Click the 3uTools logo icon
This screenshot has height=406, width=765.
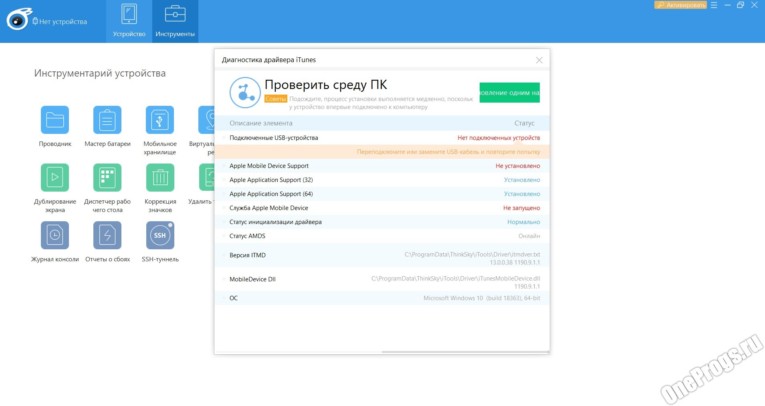coord(19,20)
